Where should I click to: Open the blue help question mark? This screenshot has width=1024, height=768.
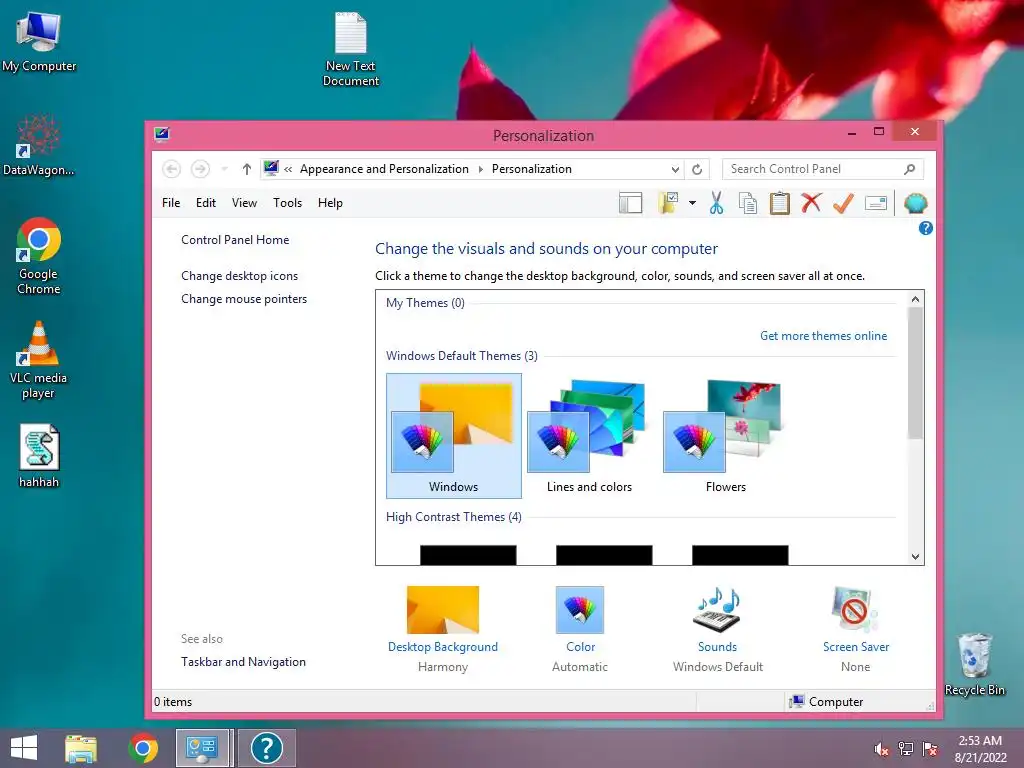pyautogui.click(x=925, y=228)
